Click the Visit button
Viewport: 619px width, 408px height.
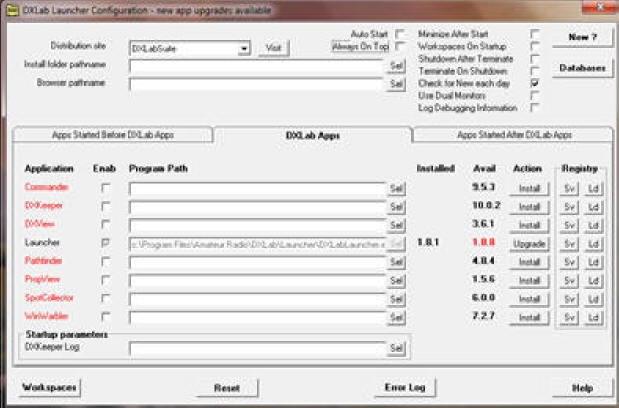pyautogui.click(x=274, y=48)
